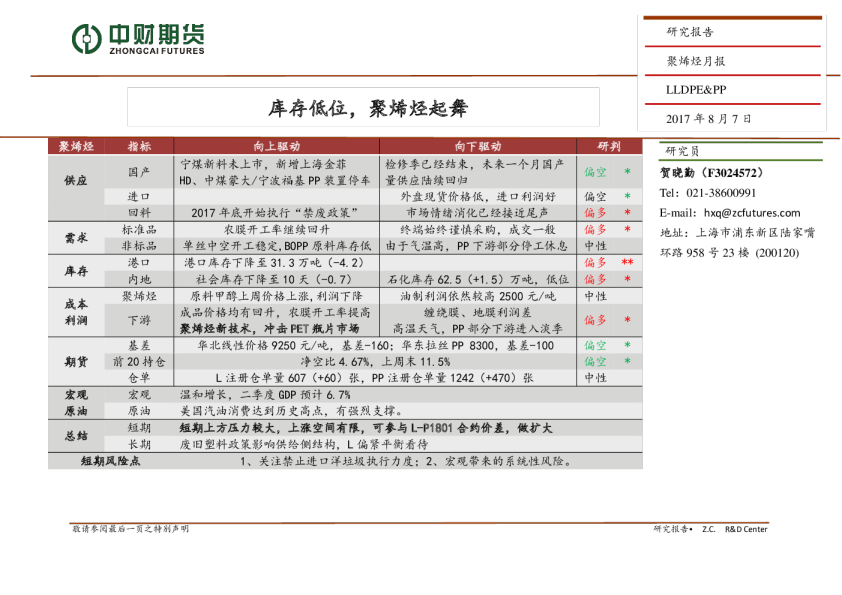Click the 基差 indicator cell
The width and height of the screenshot is (842, 595).
139,345
